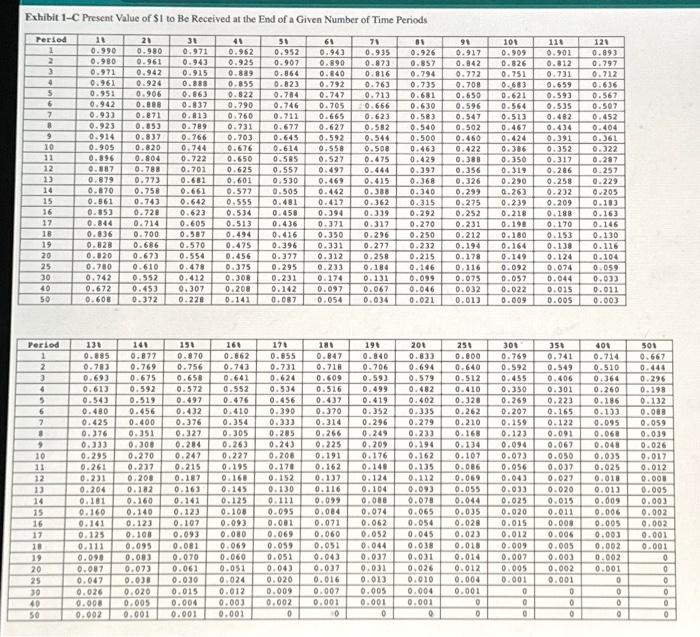Click 0.784 for period 5 at 5%
This screenshot has height=637, width=700.
286,95
